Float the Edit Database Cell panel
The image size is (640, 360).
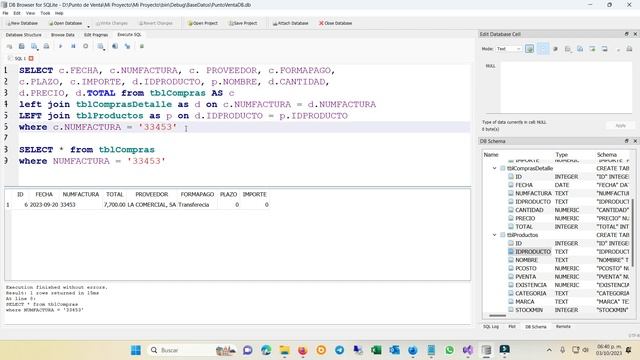[x=627, y=34]
